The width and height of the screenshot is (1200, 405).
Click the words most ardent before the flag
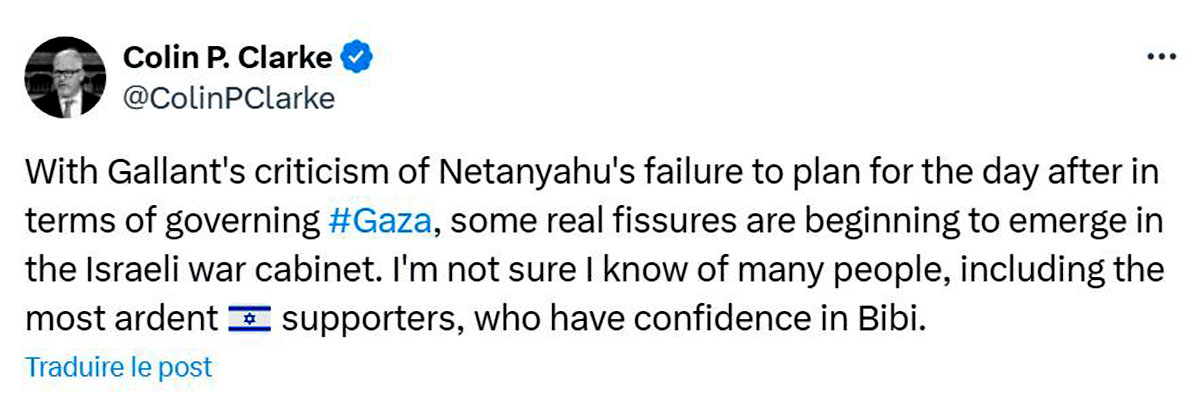(122, 321)
